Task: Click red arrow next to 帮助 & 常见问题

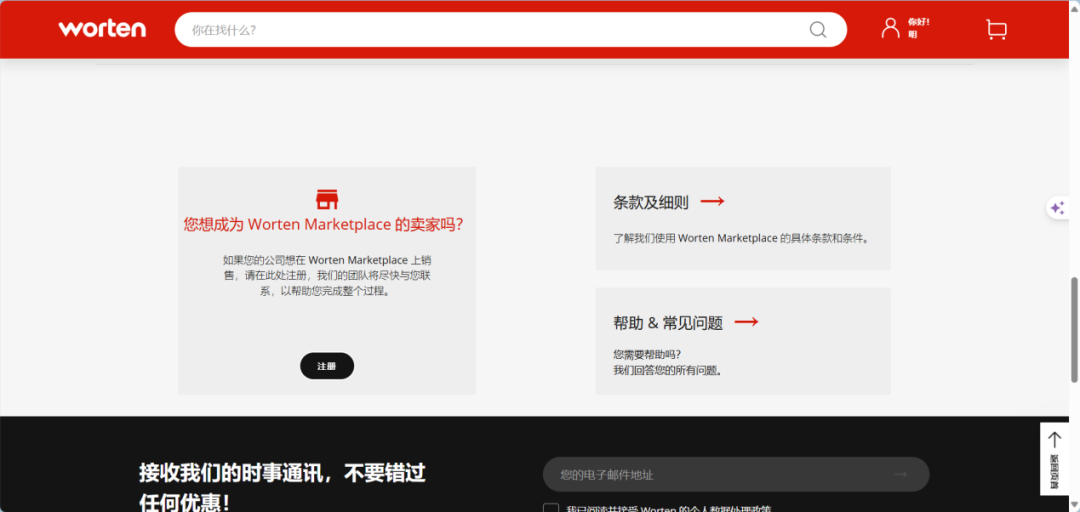Action: (746, 322)
